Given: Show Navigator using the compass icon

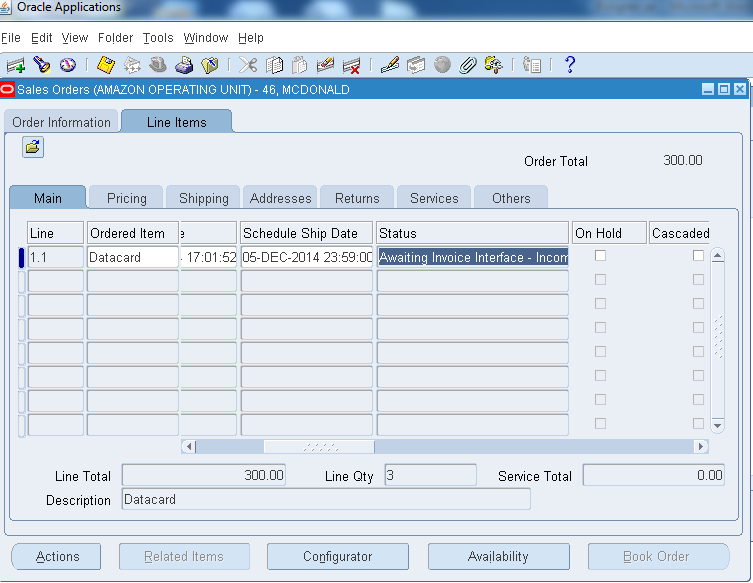Looking at the screenshot, I should tap(68, 65).
